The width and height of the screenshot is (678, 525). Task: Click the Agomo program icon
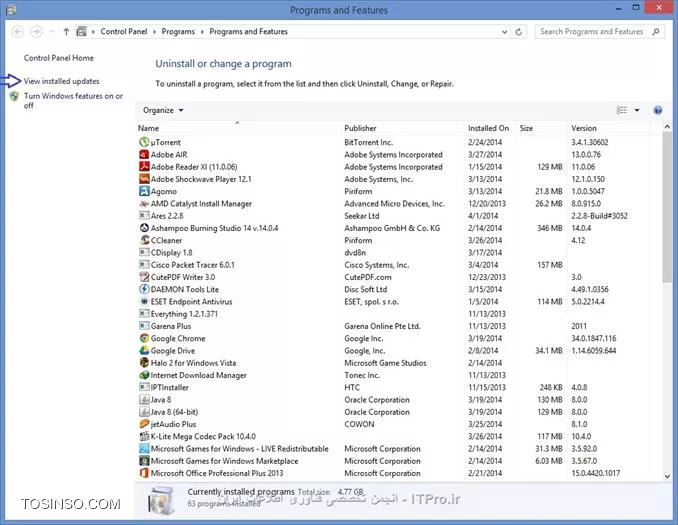click(x=144, y=191)
